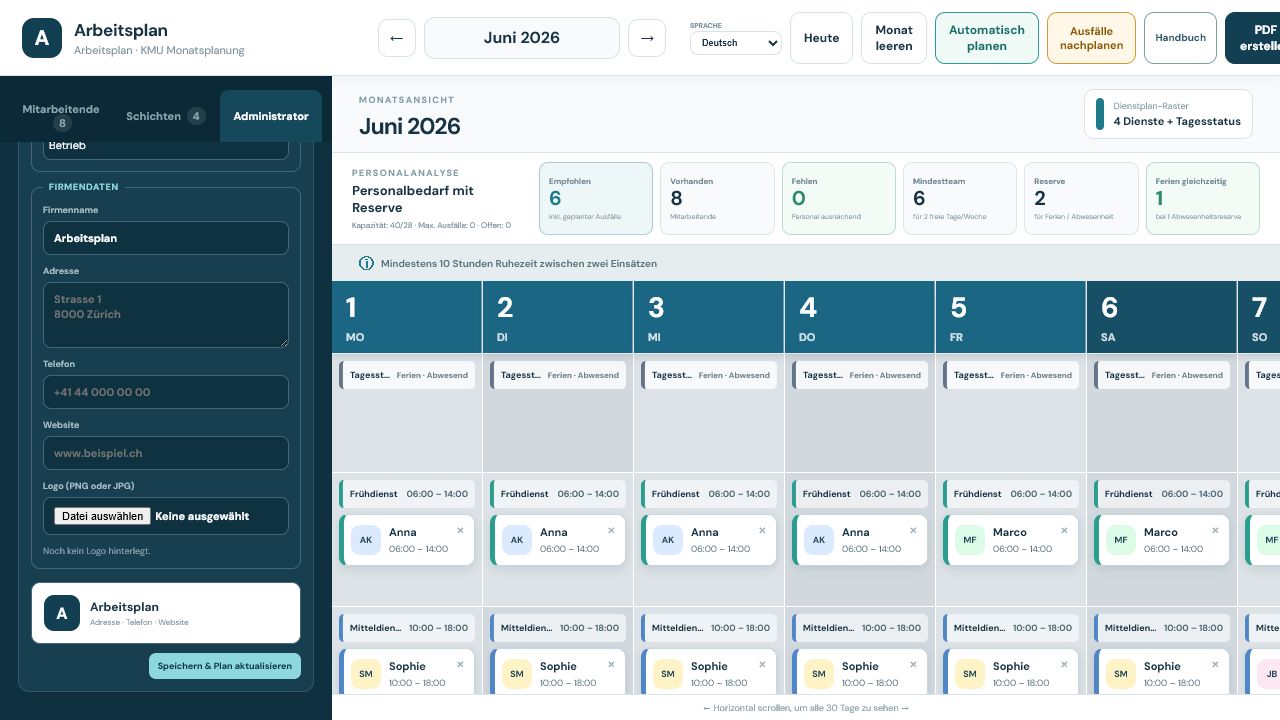1280x720 pixels.
Task: Remove Anna from Tuesday's Frühdienst
Action: coord(611,531)
